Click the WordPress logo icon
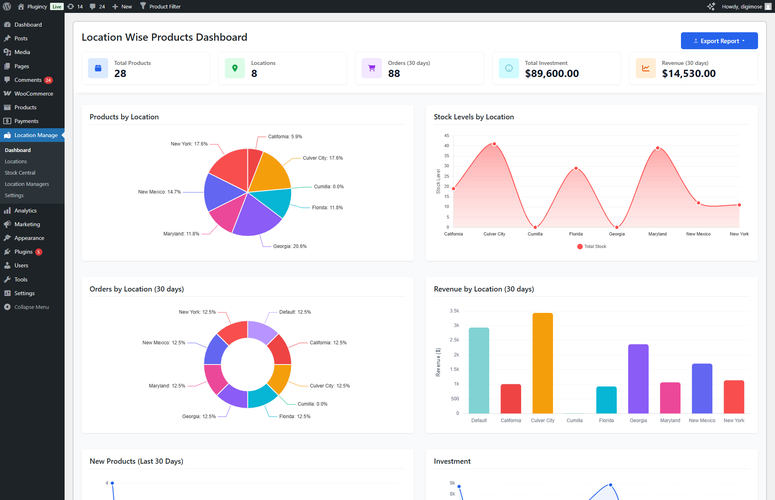775x500 pixels. tap(7, 6)
